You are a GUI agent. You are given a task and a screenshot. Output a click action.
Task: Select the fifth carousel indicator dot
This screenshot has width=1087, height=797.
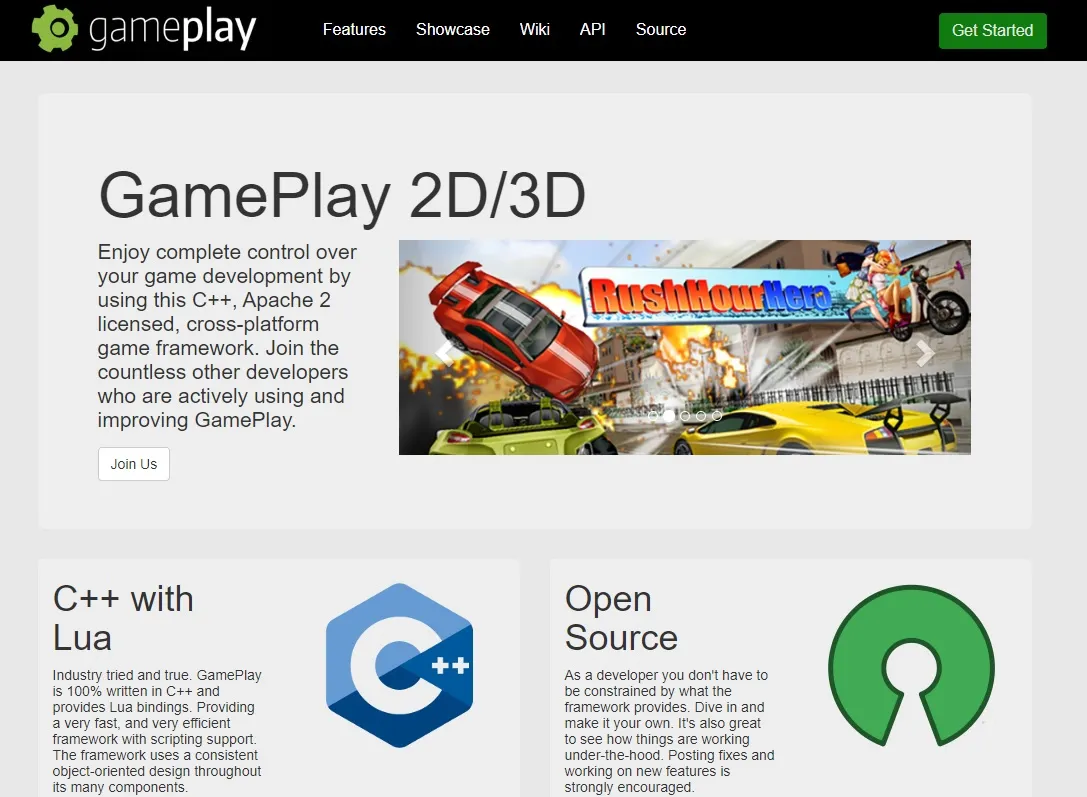717,416
